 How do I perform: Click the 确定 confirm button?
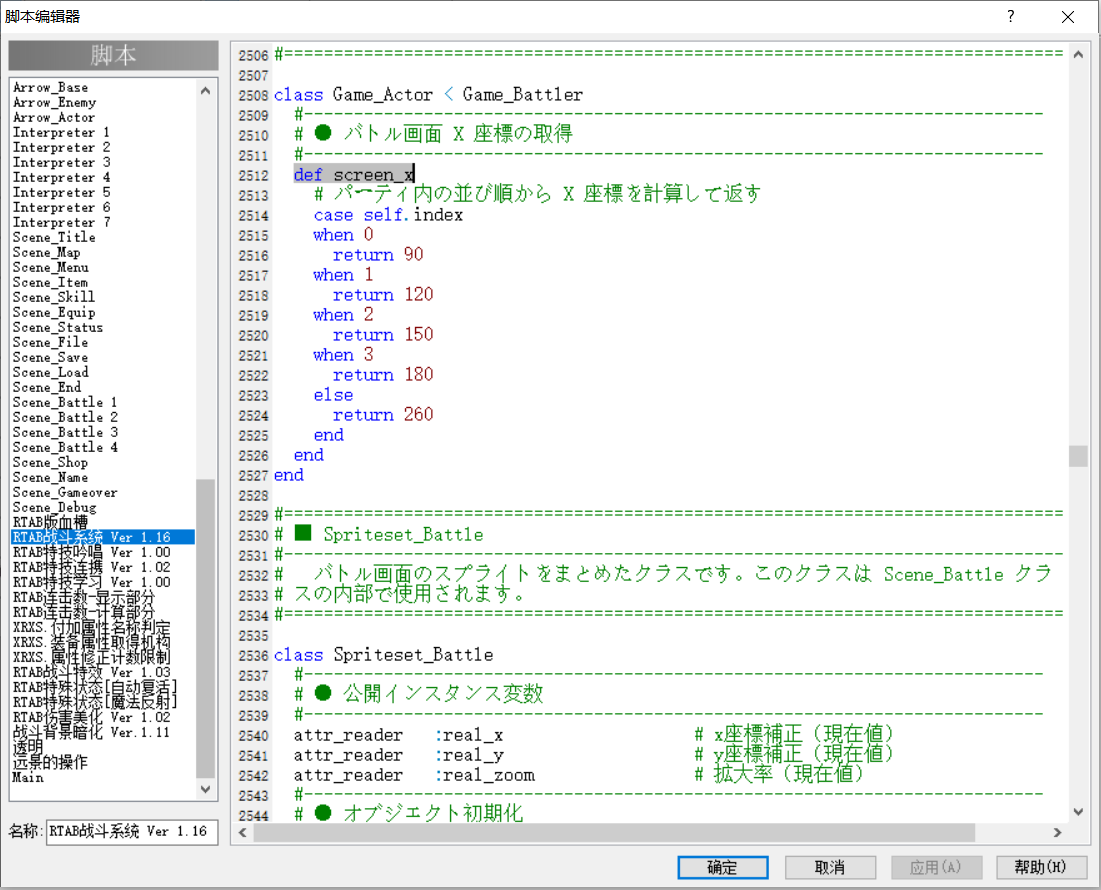[x=723, y=868]
